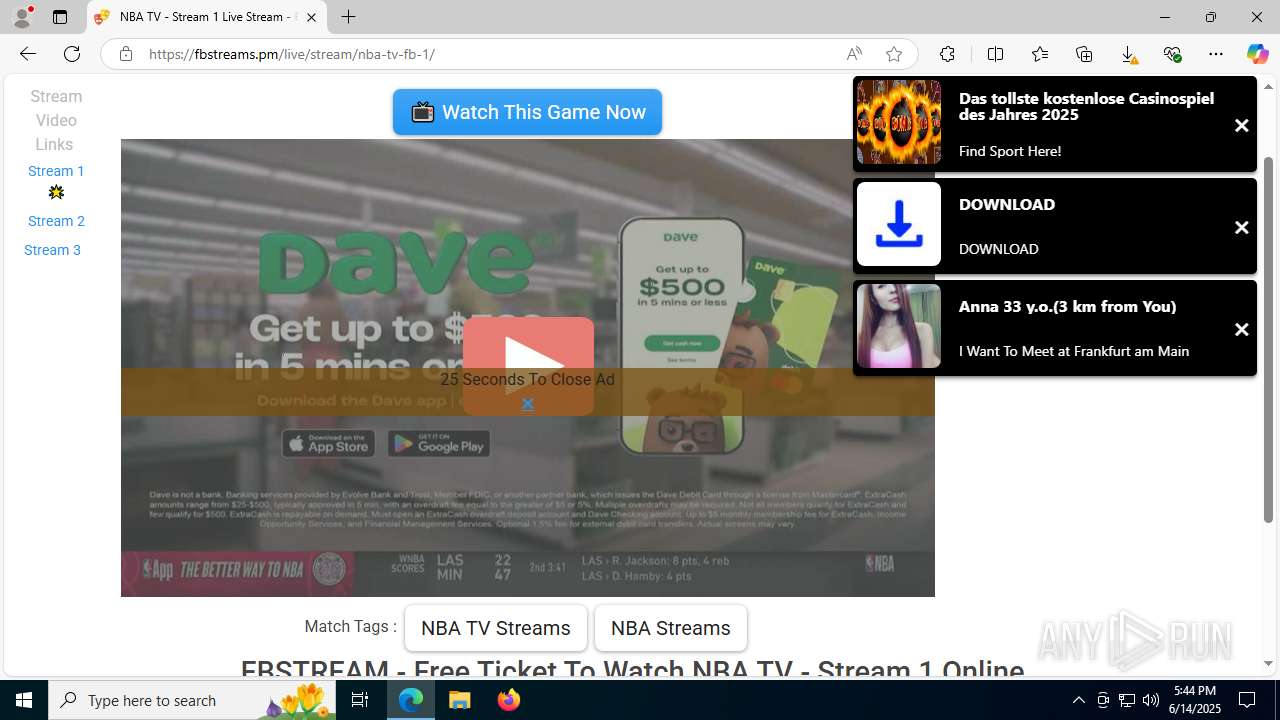Open Action Center notifications

(1247, 700)
